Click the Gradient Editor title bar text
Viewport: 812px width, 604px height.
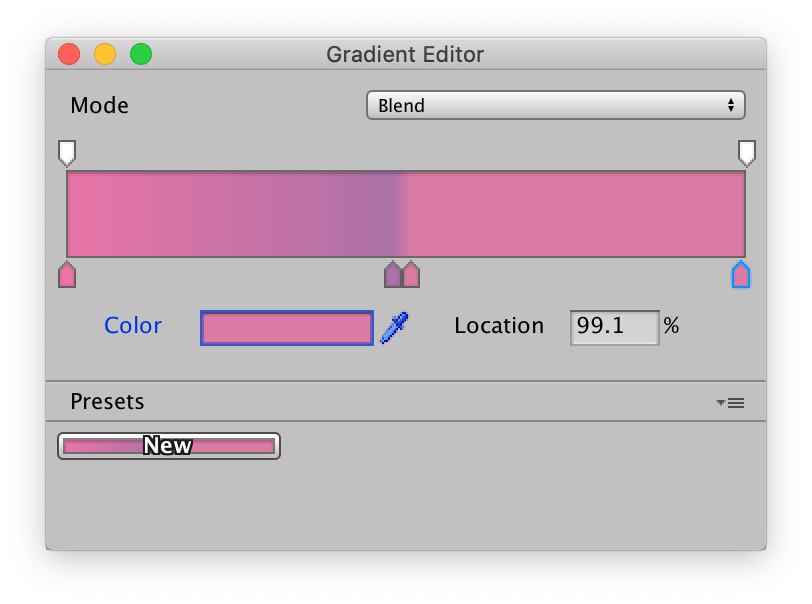405,55
